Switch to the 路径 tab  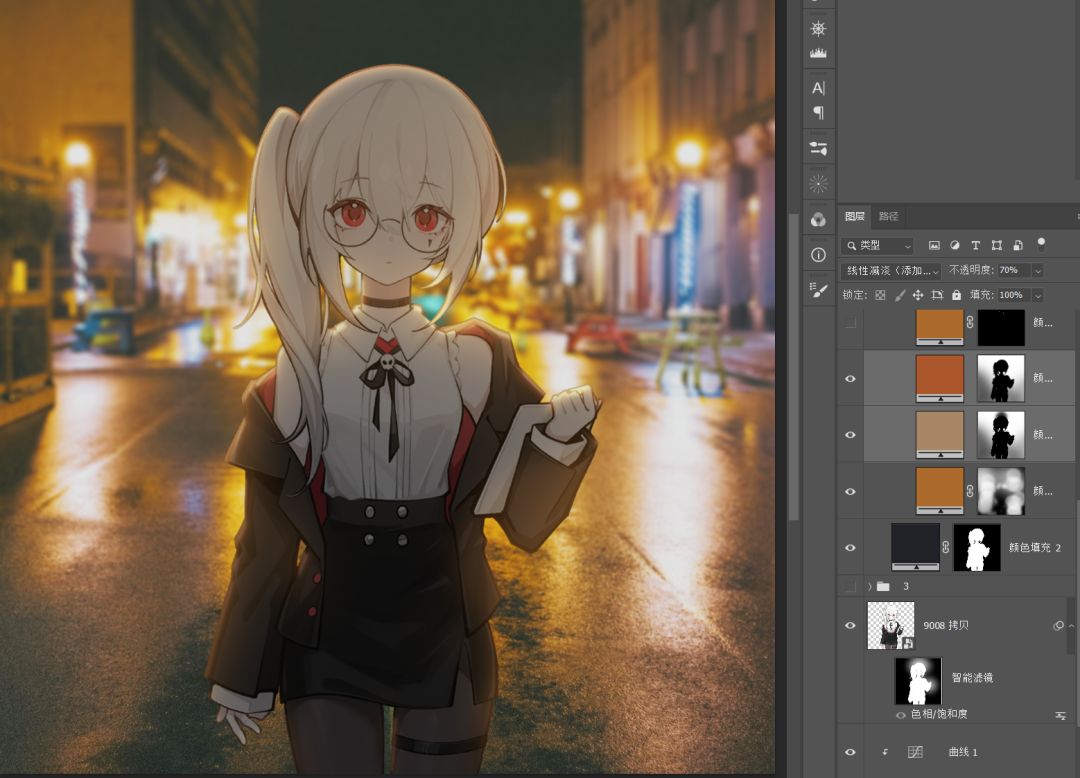point(888,216)
